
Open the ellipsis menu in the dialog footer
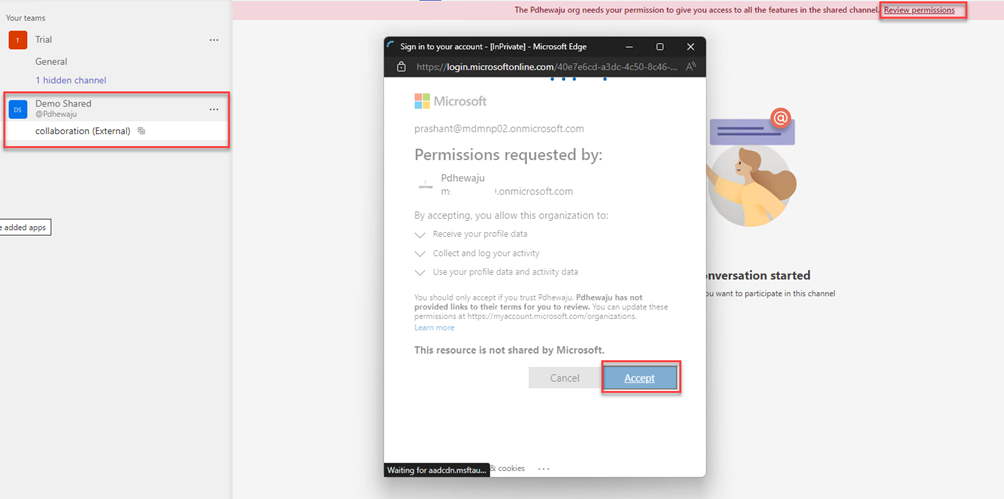[x=544, y=468]
